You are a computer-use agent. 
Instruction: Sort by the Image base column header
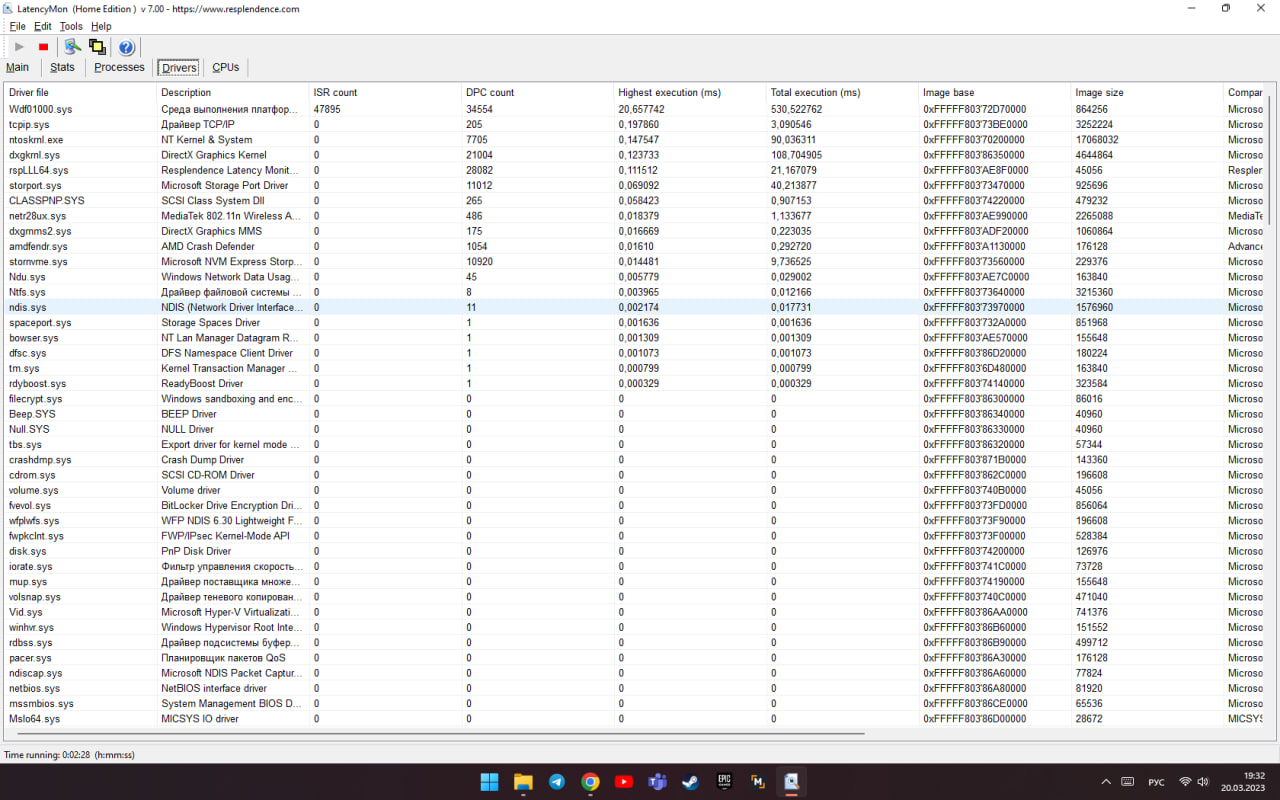point(995,92)
